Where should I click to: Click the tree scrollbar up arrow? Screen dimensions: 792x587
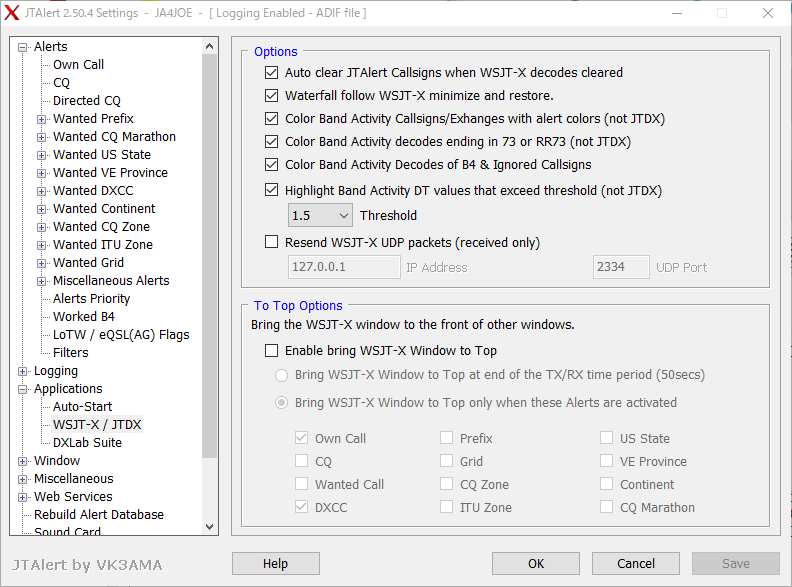coord(210,46)
